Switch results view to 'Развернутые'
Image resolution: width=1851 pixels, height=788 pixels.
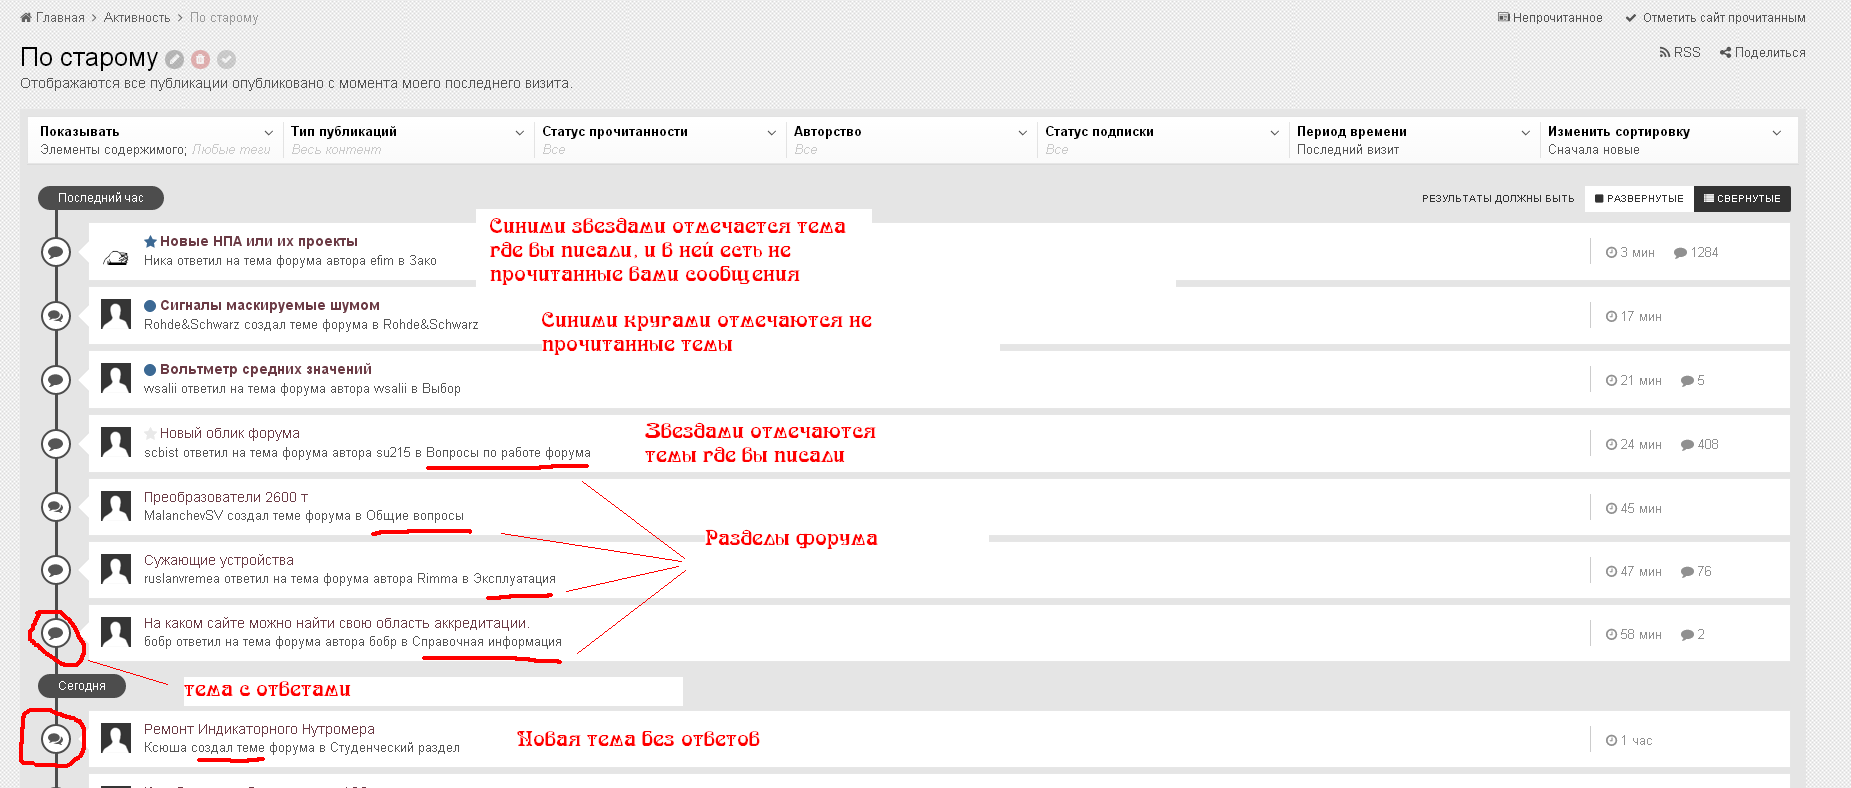pyautogui.click(x=1639, y=199)
